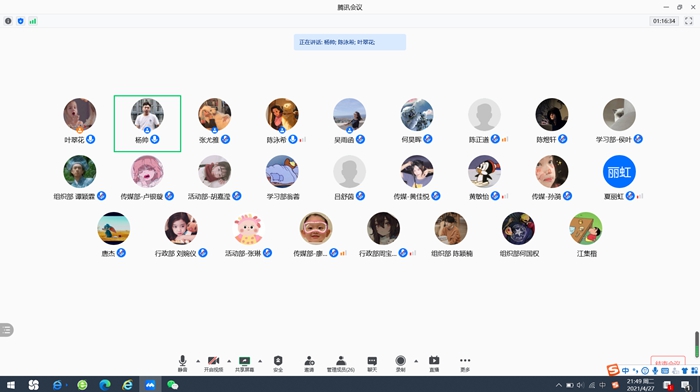Open the security shield options
This screenshot has height=392, width=700.
point(278,363)
